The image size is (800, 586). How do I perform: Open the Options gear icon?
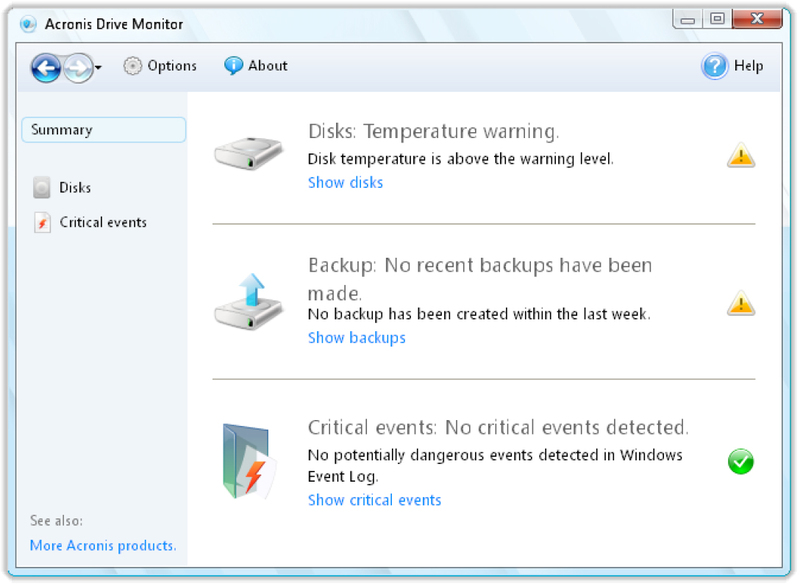133,66
